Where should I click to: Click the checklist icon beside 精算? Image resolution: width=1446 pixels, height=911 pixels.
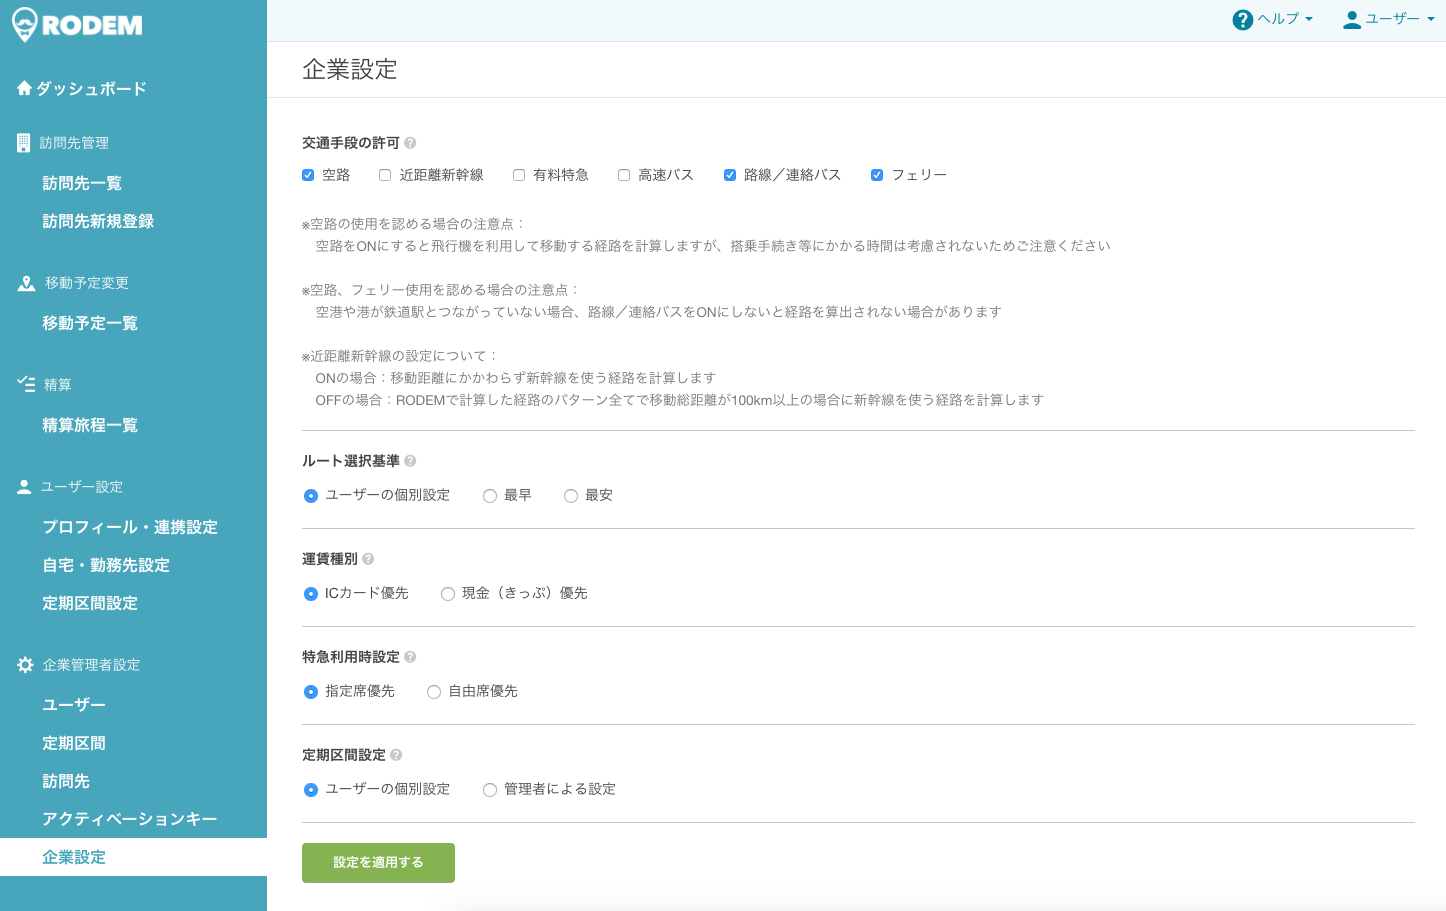click(x=26, y=384)
